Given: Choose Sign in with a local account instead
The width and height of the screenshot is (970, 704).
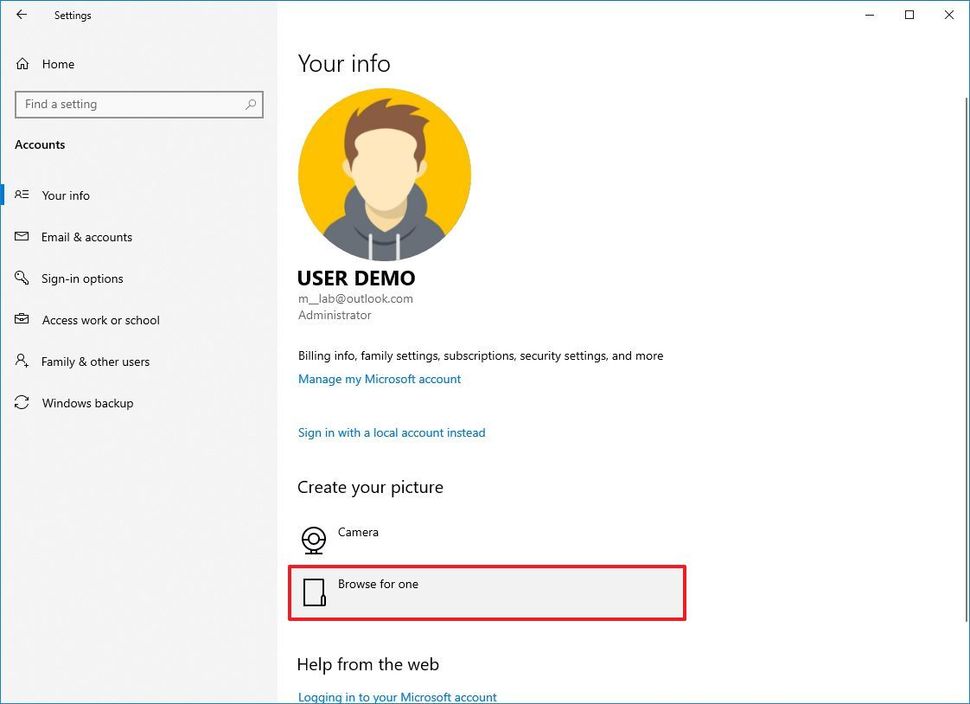Looking at the screenshot, I should (x=391, y=433).
